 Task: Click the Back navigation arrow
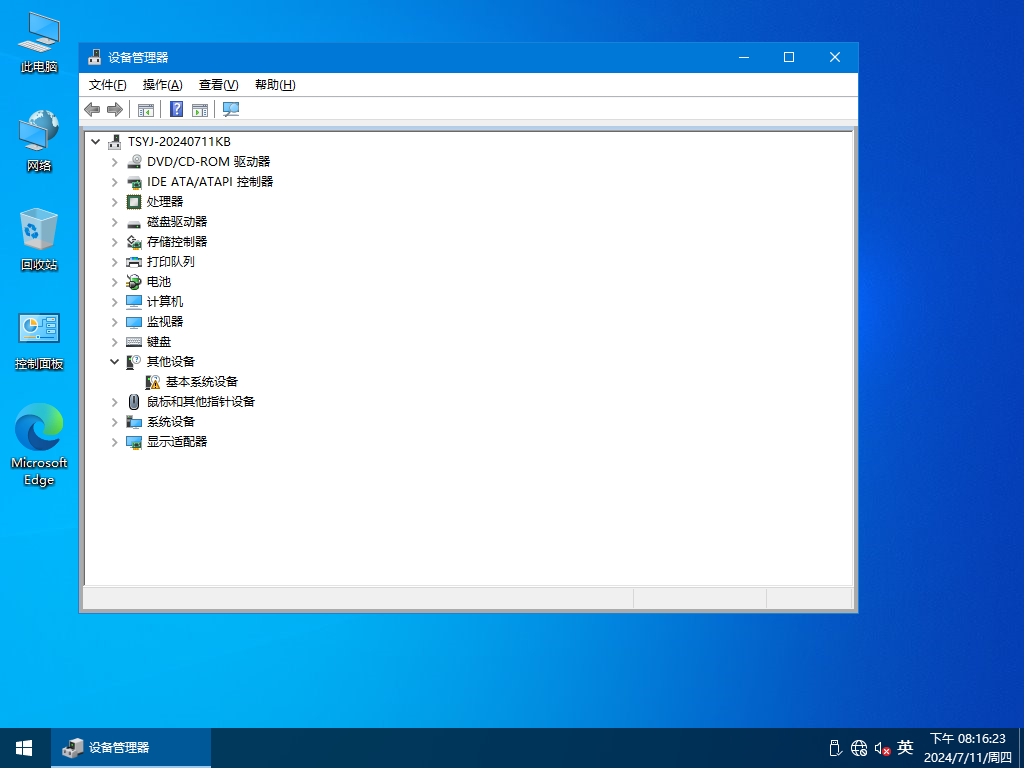(92, 109)
